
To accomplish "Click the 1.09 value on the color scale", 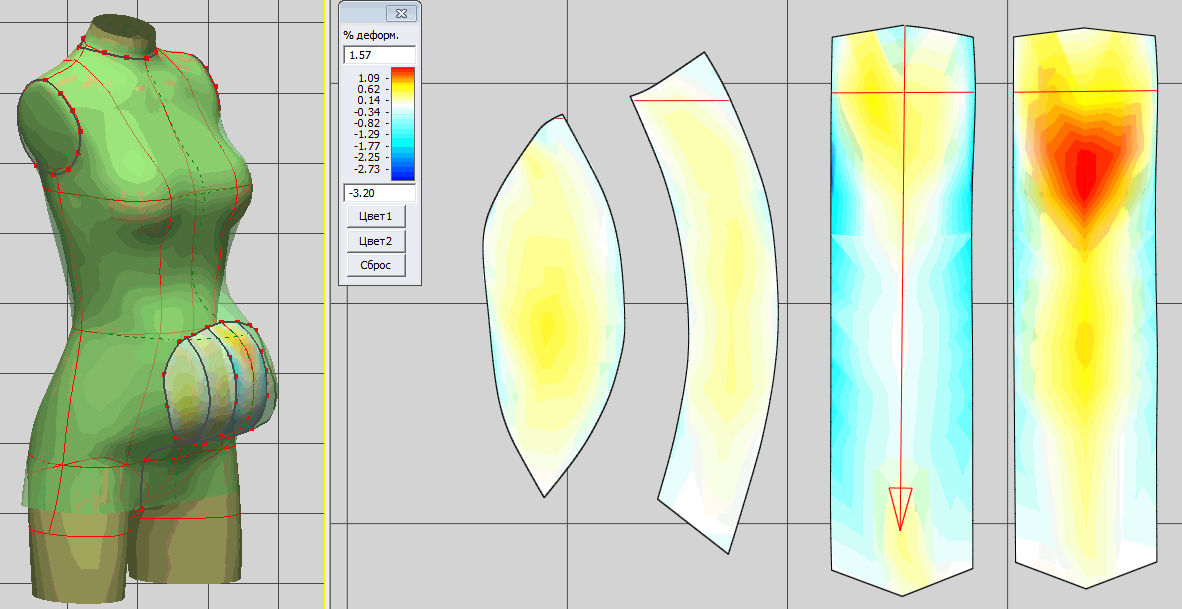I will 369,77.
